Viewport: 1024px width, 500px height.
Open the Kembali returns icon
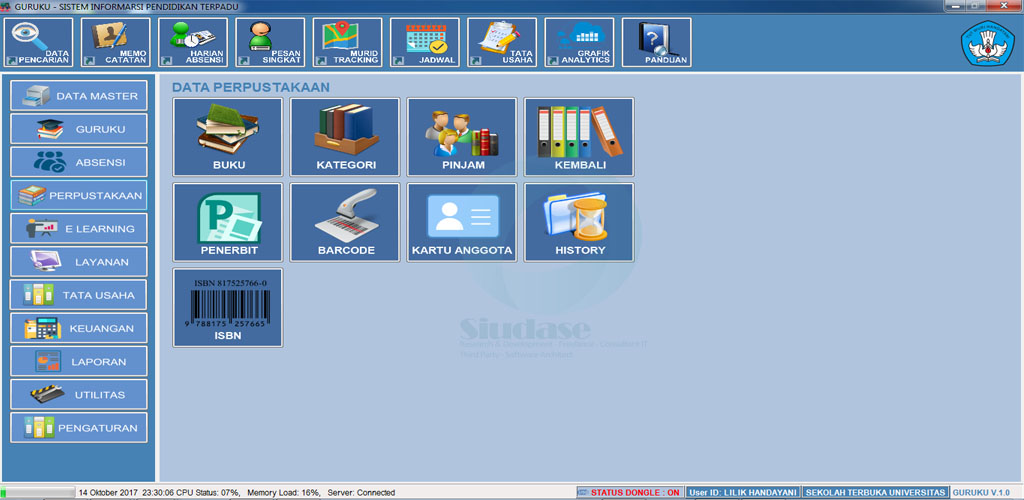pyautogui.click(x=579, y=137)
